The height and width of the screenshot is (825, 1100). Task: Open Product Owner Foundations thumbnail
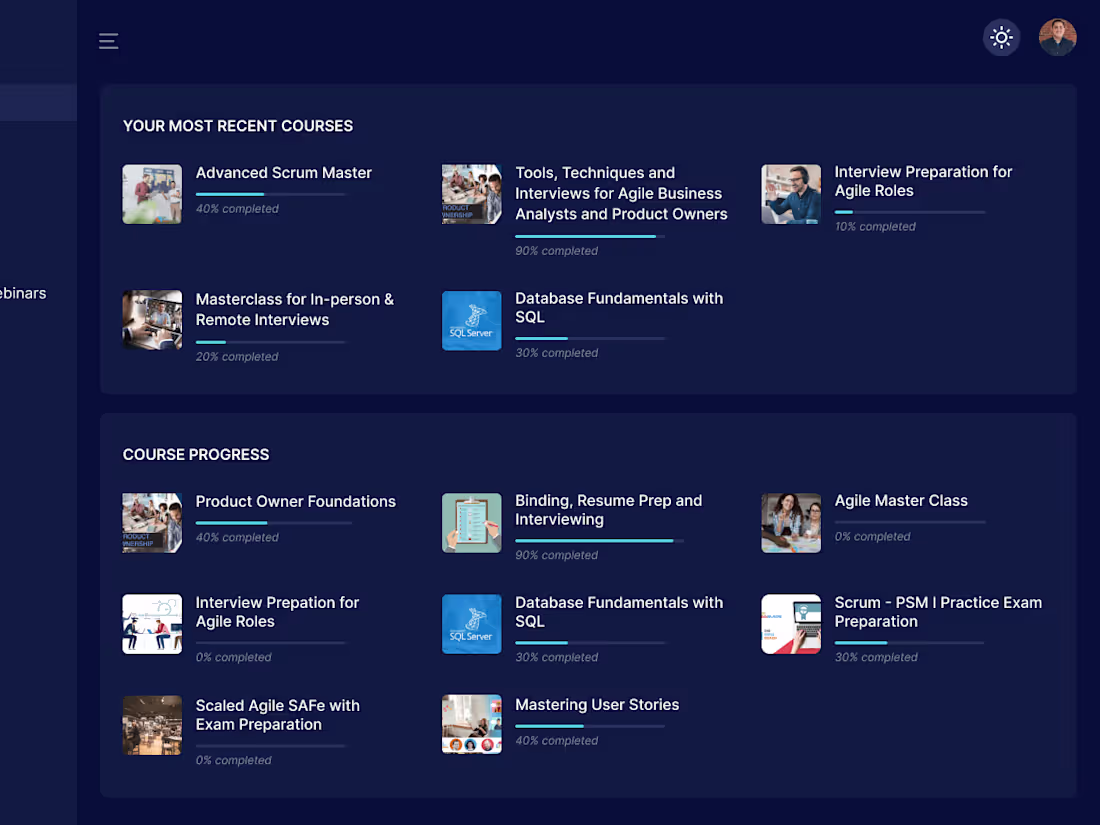click(x=152, y=523)
